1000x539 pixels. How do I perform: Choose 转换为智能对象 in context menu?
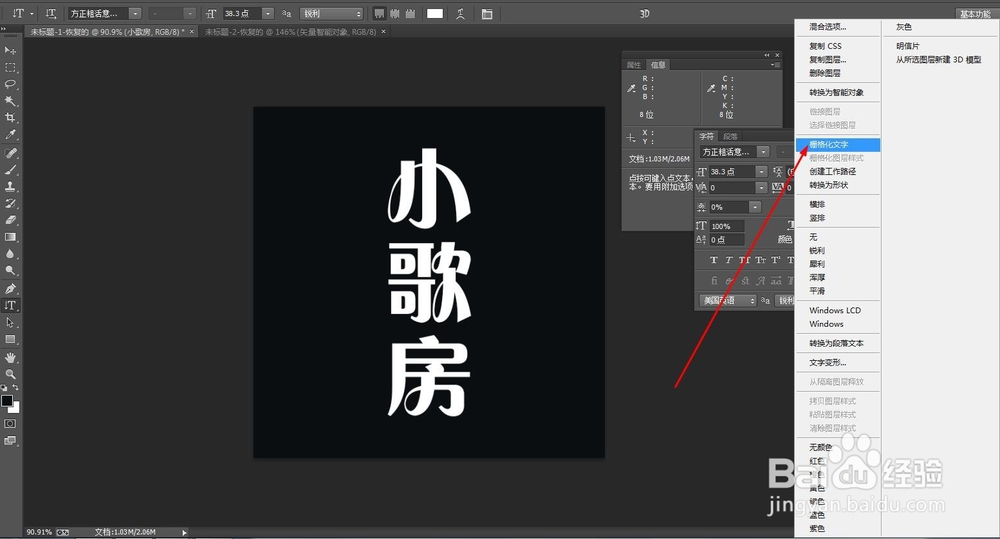pos(838,92)
